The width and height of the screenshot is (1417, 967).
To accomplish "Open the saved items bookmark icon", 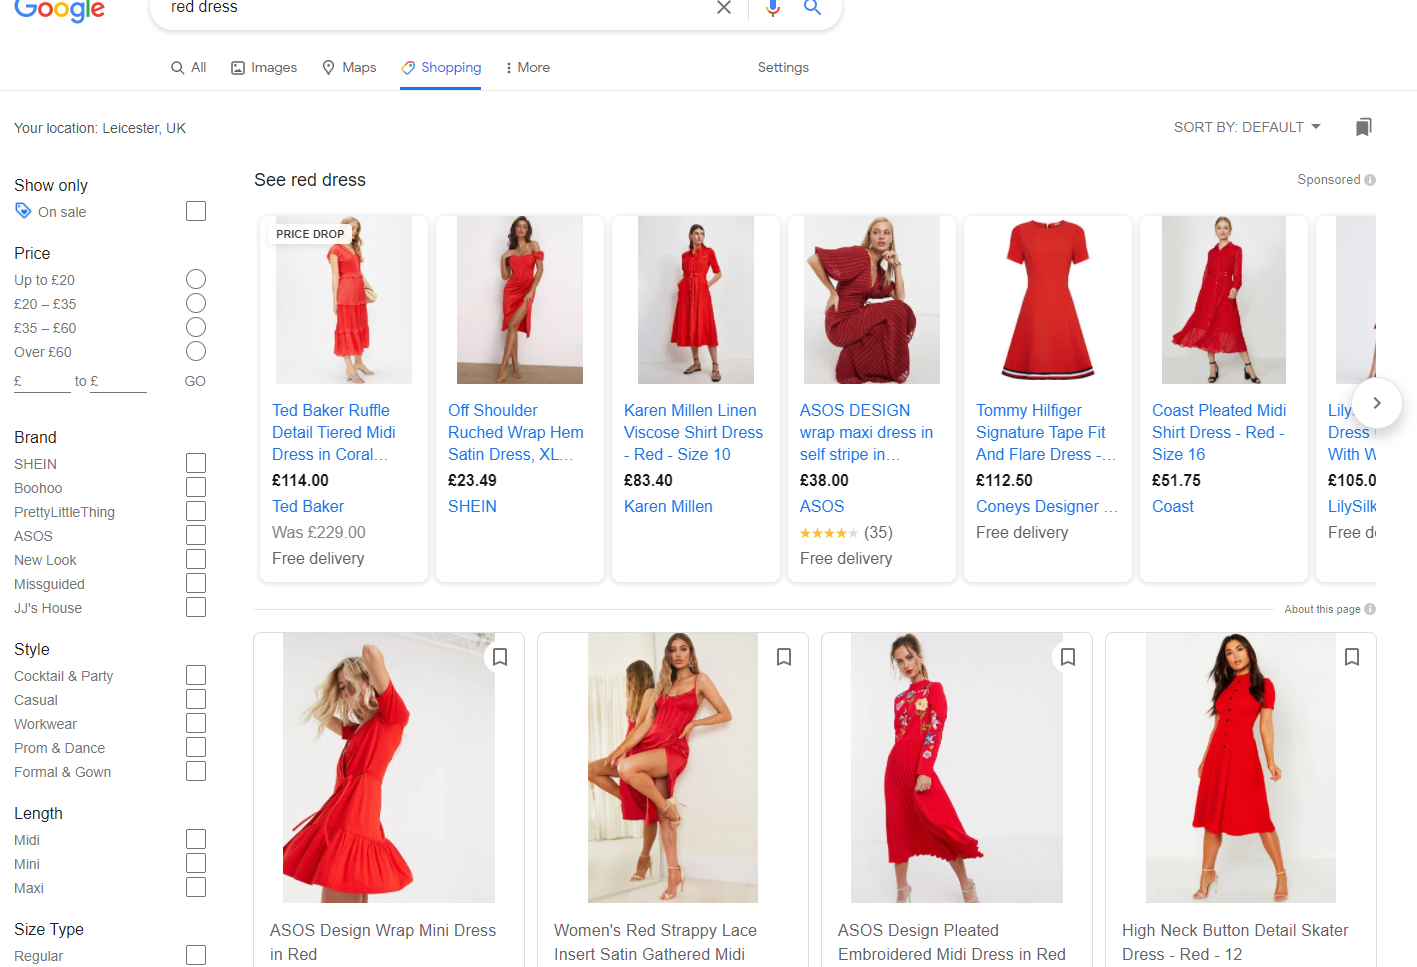I will pos(1363,127).
